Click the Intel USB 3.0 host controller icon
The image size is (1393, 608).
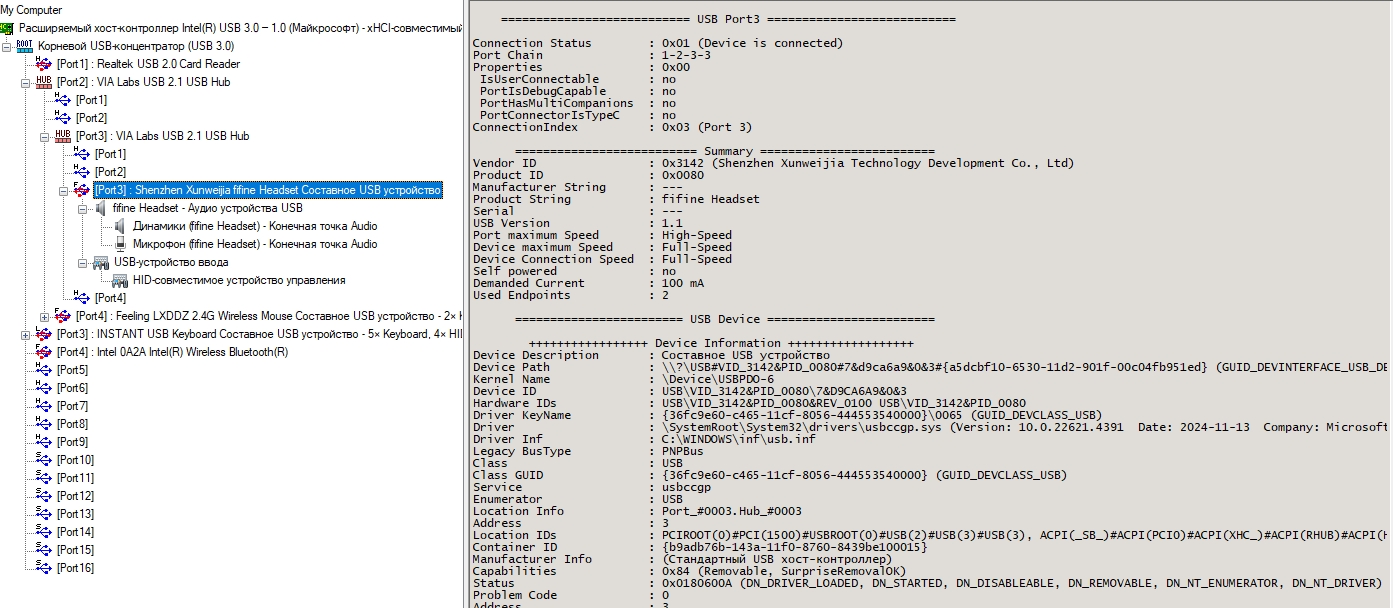(x=9, y=28)
